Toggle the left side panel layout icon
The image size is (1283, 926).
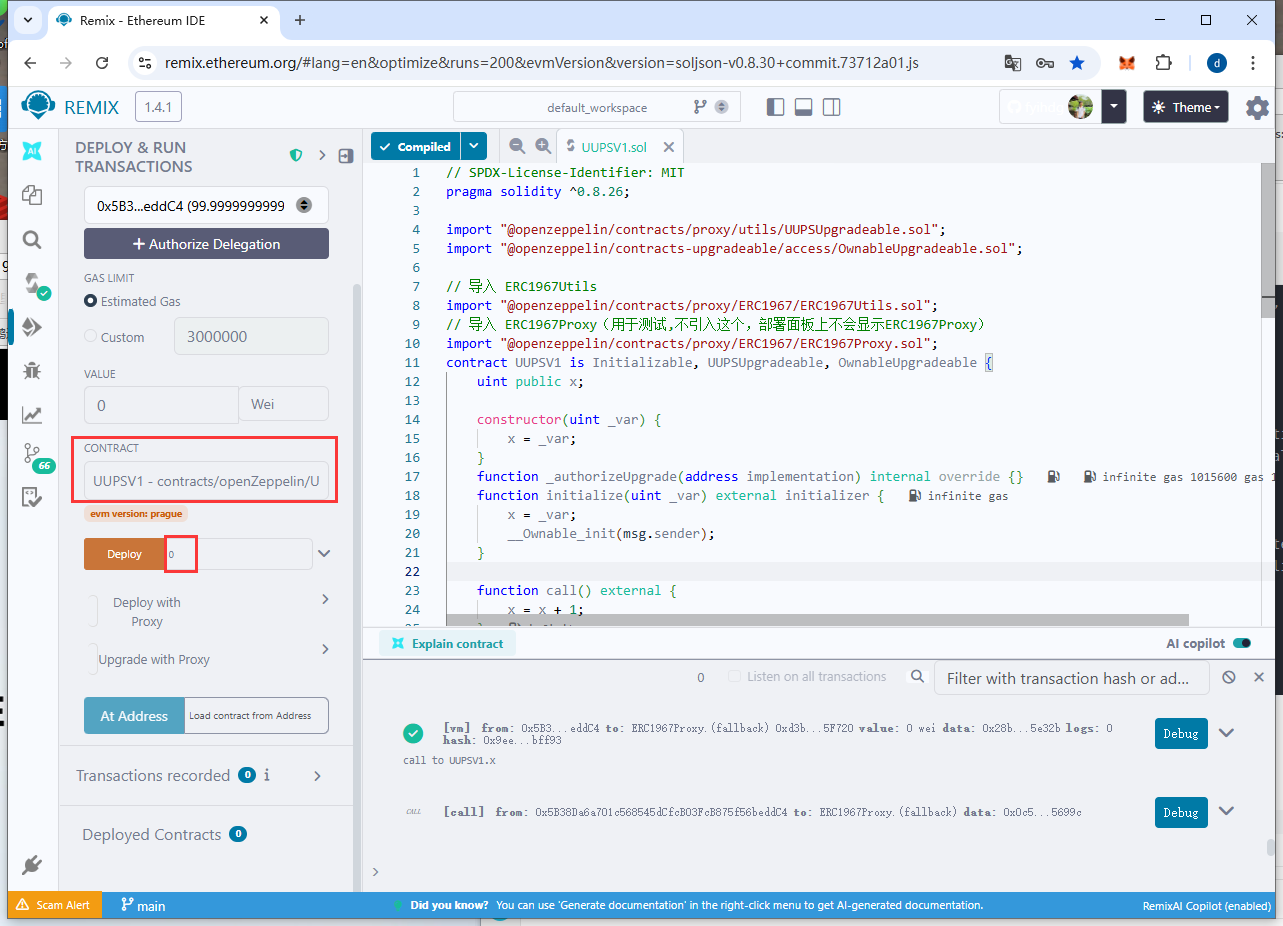(x=776, y=107)
